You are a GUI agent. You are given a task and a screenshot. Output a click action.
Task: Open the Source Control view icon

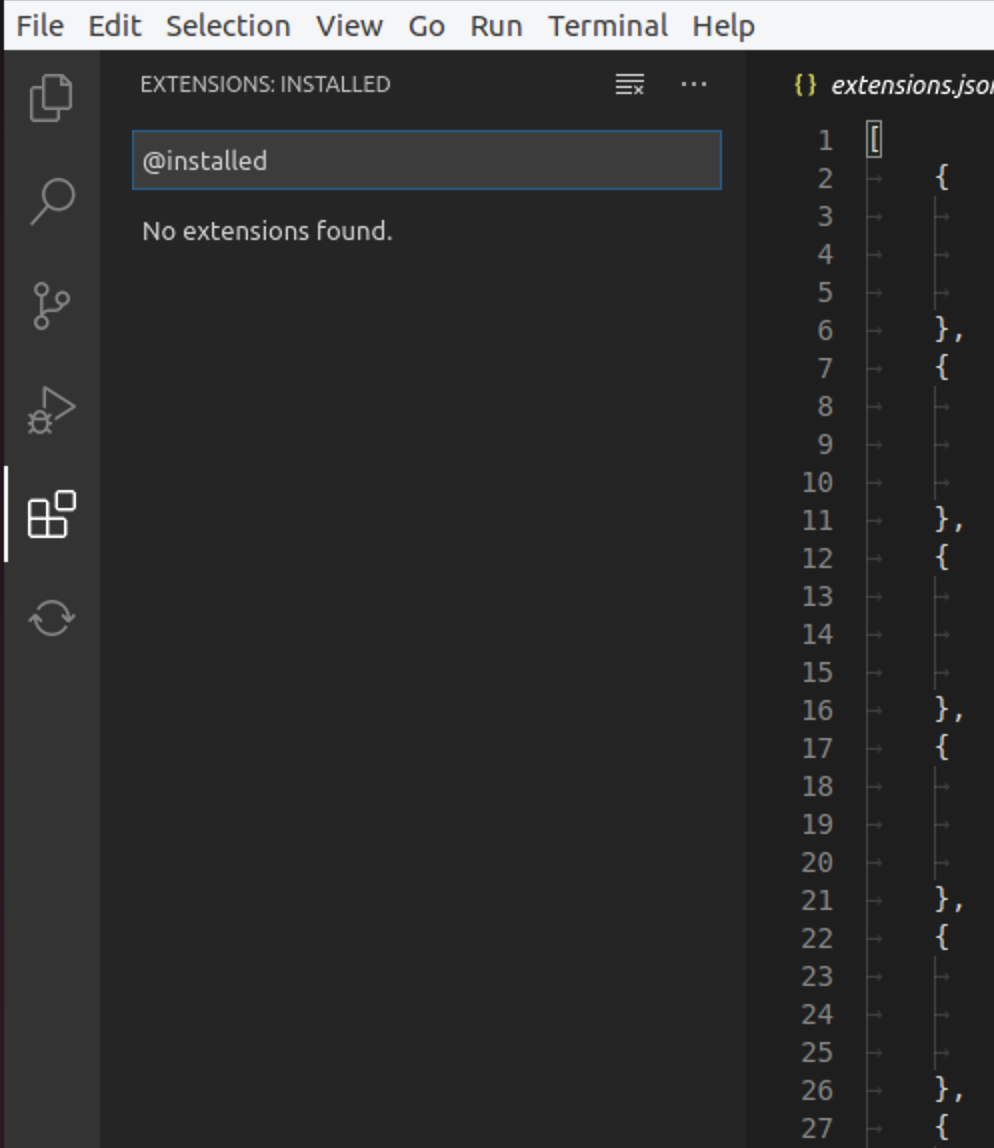(51, 305)
